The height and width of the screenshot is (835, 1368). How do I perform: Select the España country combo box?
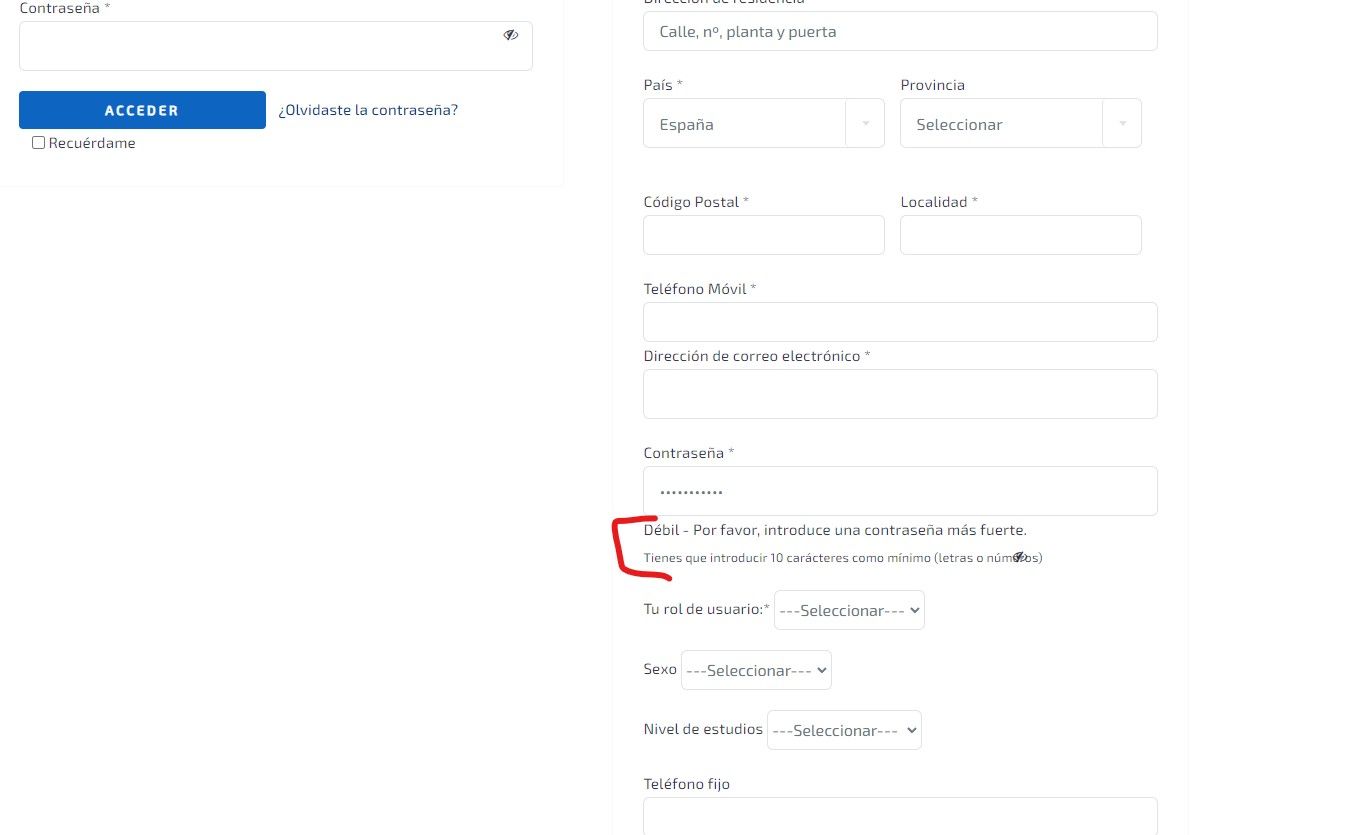coord(764,123)
